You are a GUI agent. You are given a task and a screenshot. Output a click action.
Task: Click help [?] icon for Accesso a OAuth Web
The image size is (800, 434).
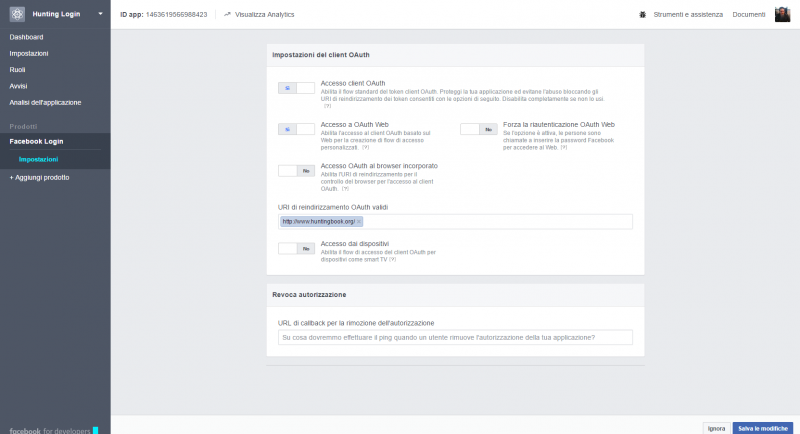(365, 147)
